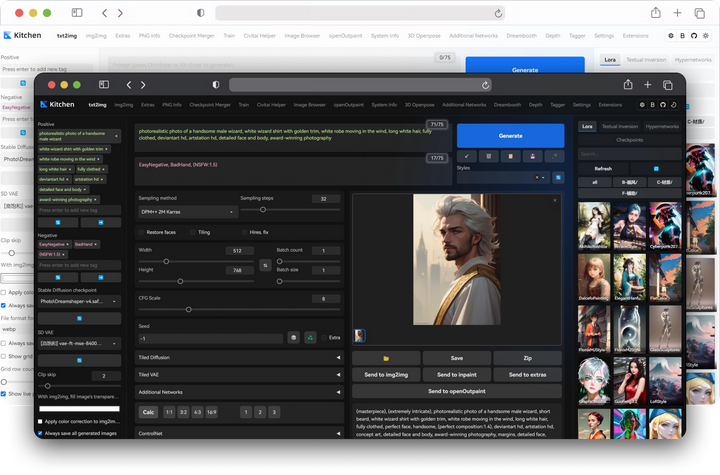Toggle the front browser sidebar icon
Image resolution: width=720 pixels, height=475 pixels.
tap(103, 85)
